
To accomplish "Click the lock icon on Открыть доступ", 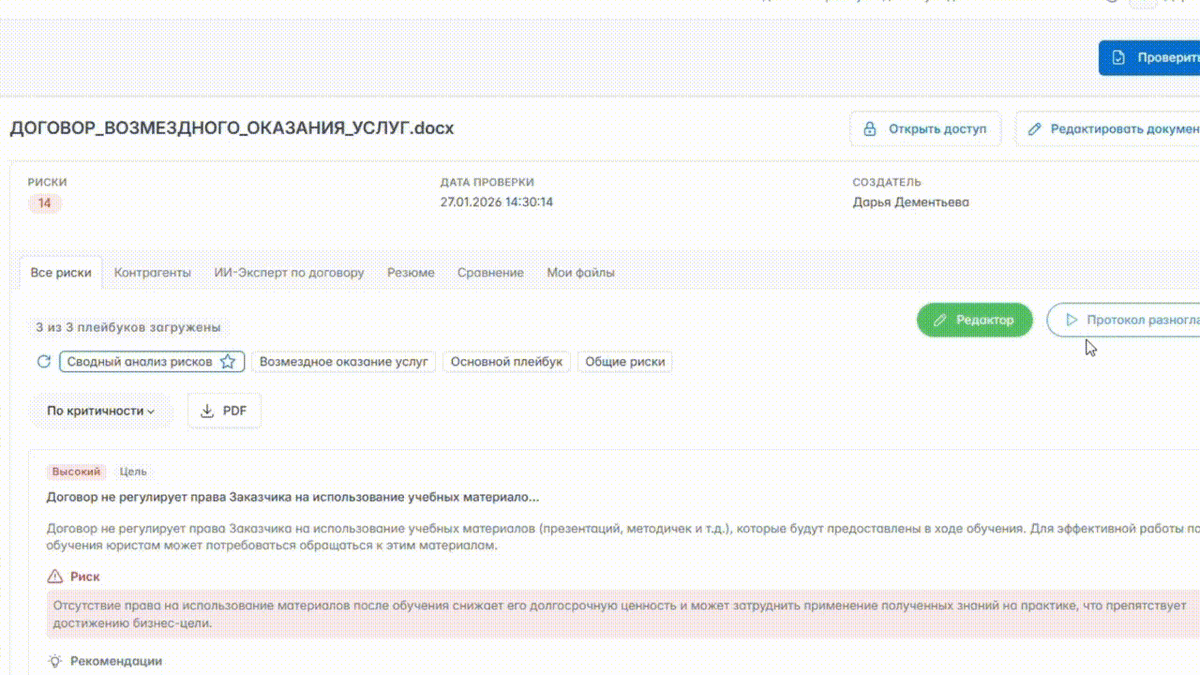I will (x=870, y=129).
